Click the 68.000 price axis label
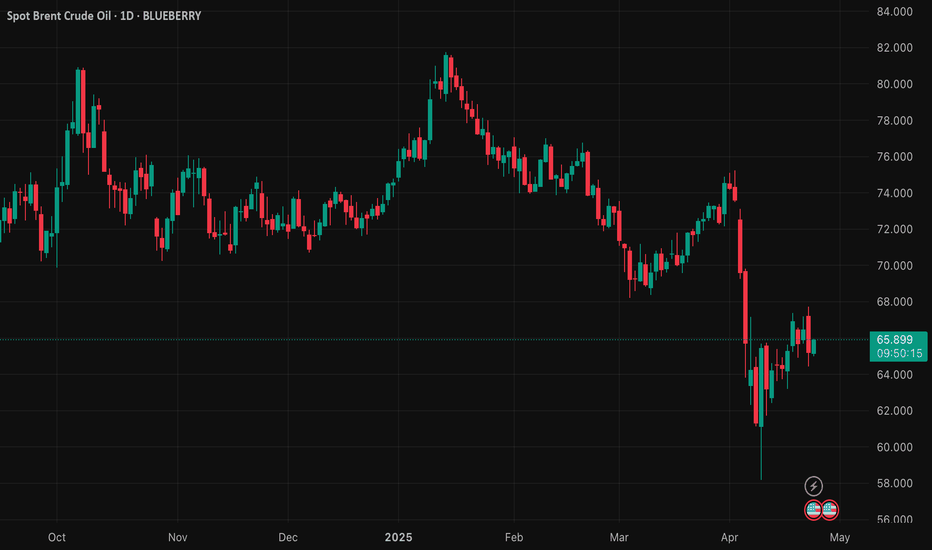 click(x=895, y=301)
